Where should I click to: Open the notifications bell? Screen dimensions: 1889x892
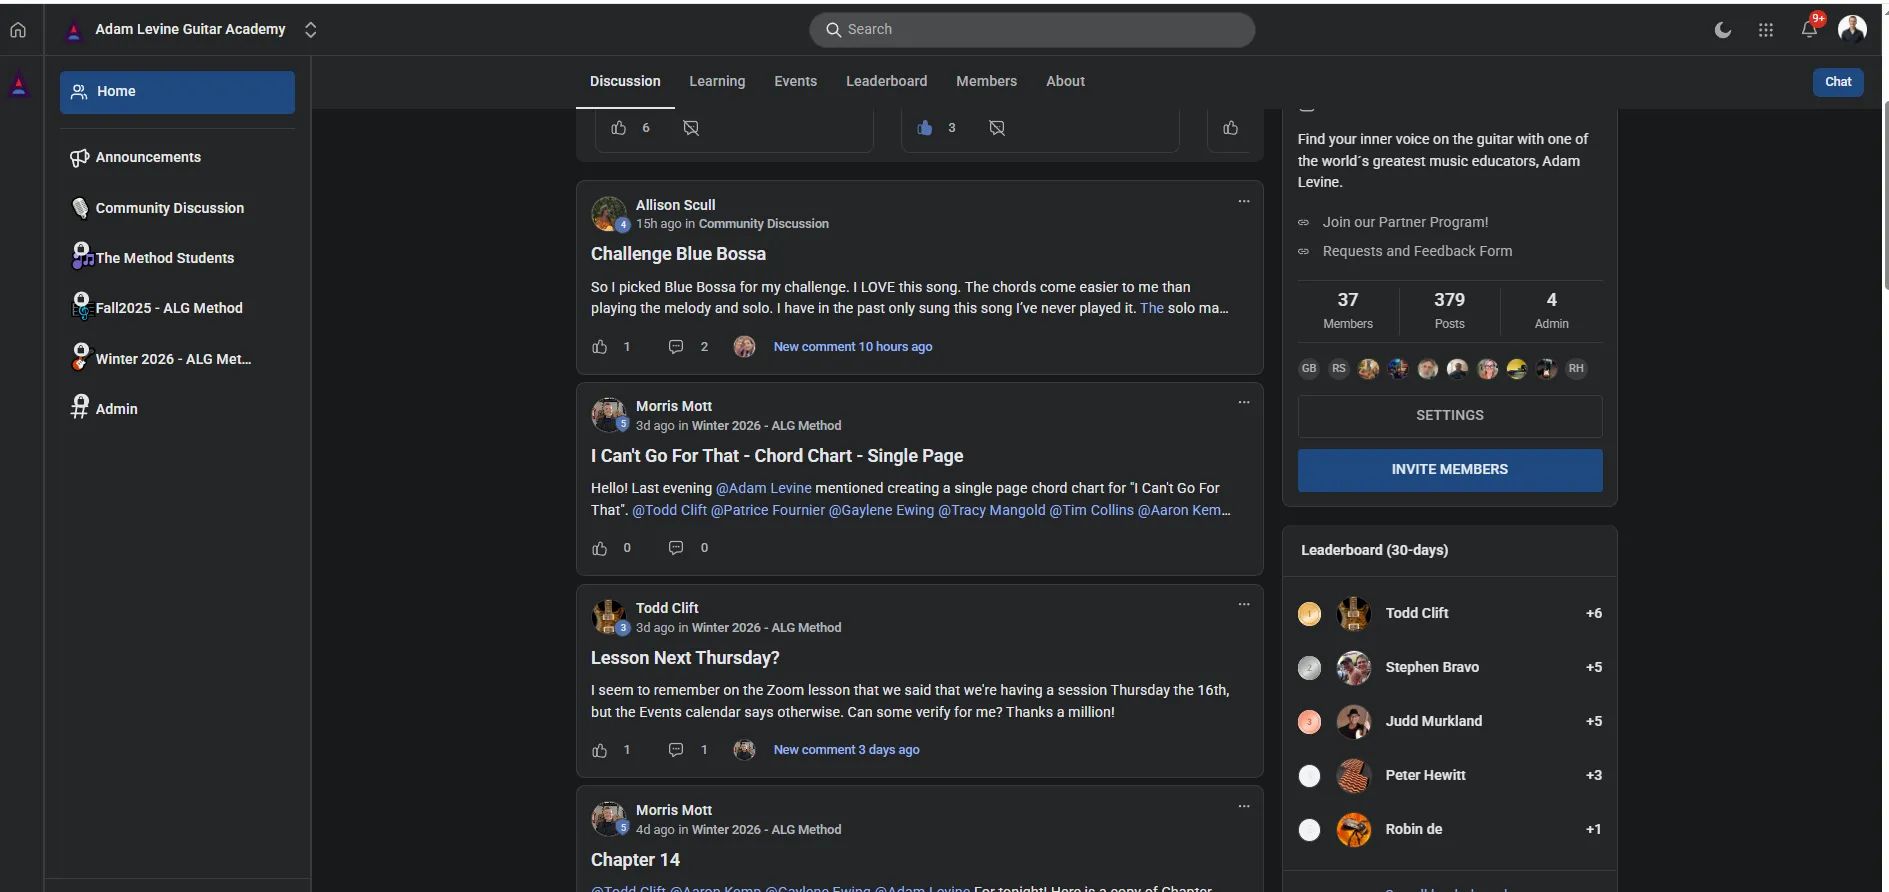1809,29
